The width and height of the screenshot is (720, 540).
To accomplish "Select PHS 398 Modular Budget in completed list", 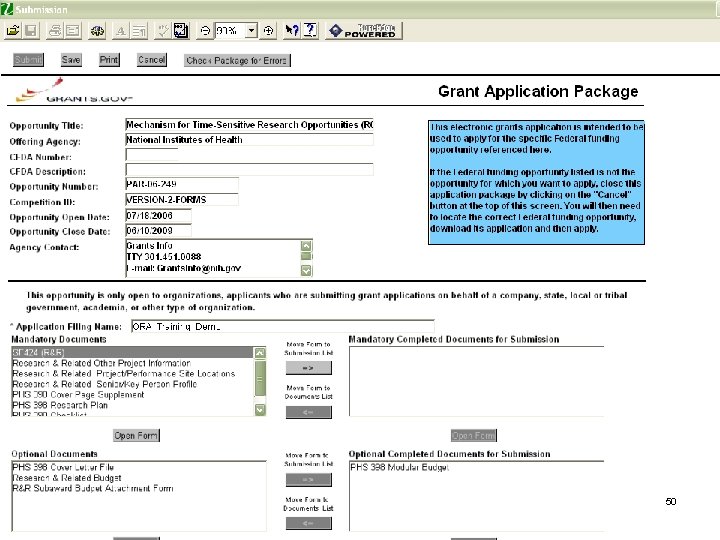I will (399, 467).
